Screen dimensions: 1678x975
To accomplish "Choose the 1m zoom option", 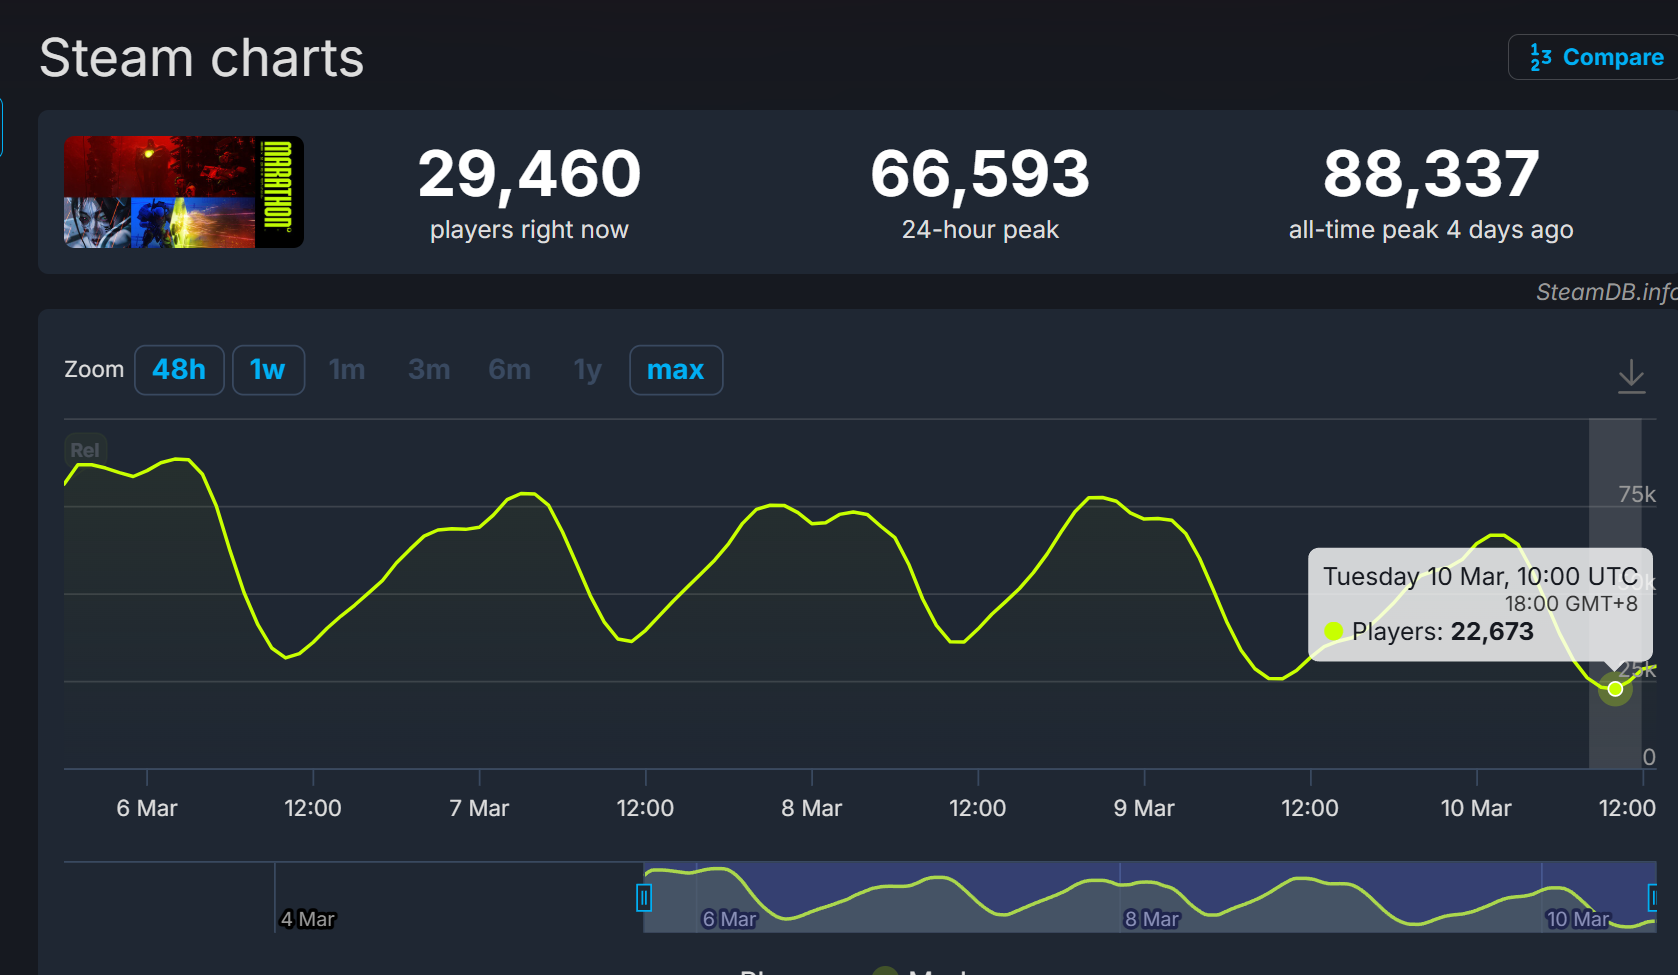I will point(347,370).
